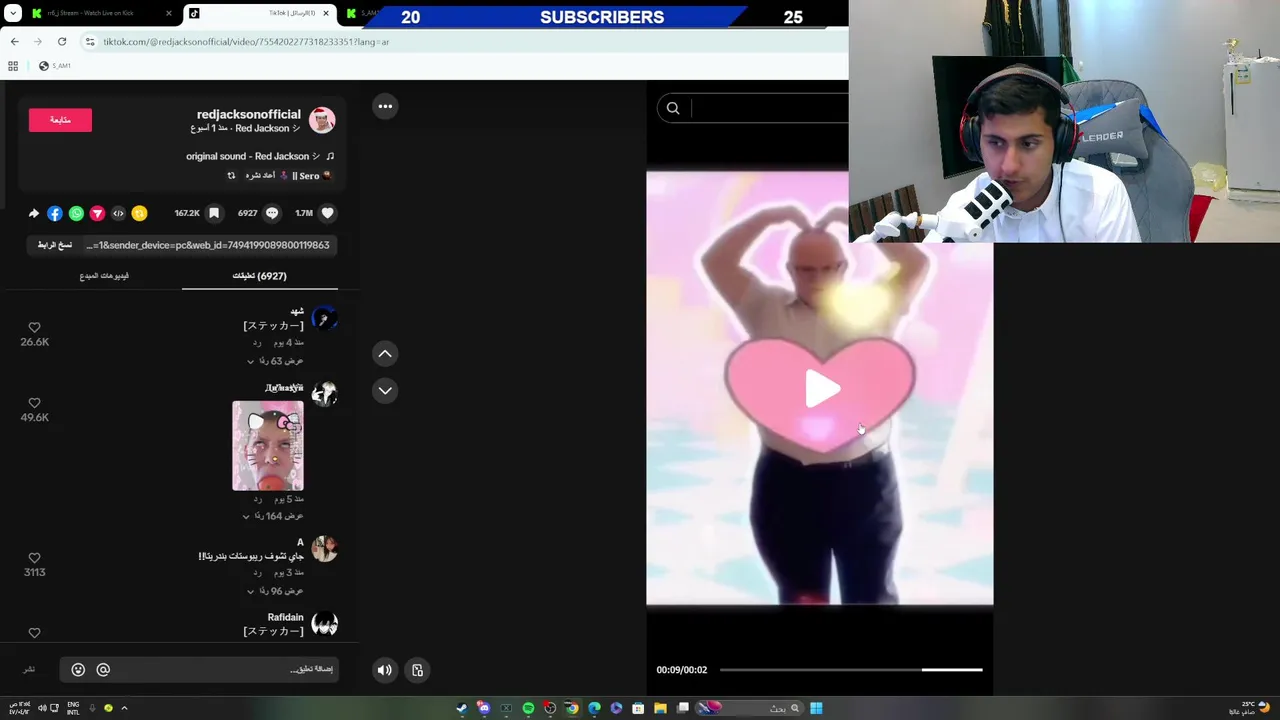Open the bookmarks bar apps grid
The width and height of the screenshot is (1280, 720).
13,66
